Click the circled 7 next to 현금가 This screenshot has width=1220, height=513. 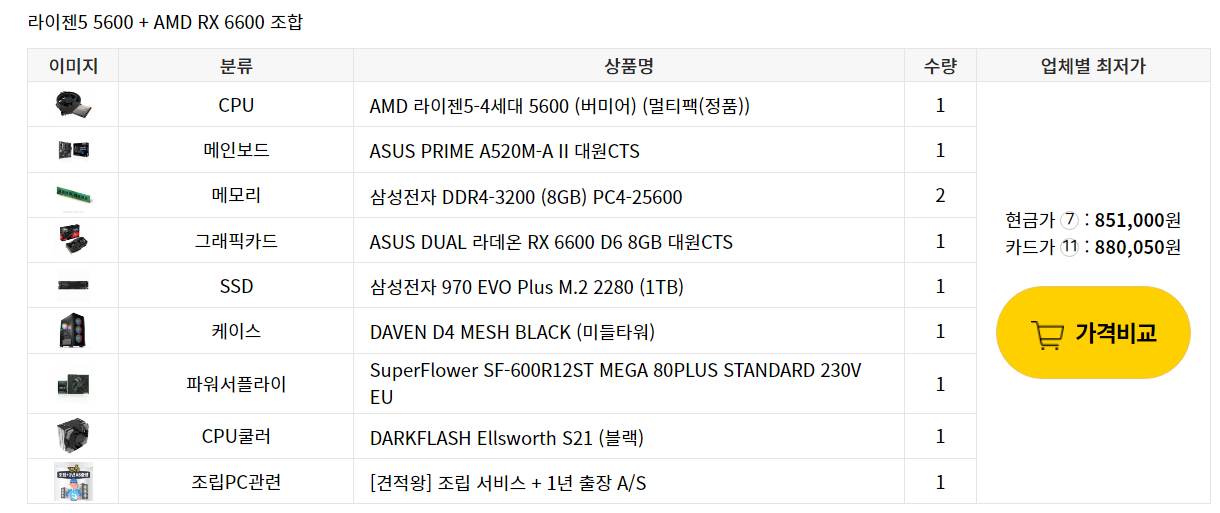tap(1069, 220)
